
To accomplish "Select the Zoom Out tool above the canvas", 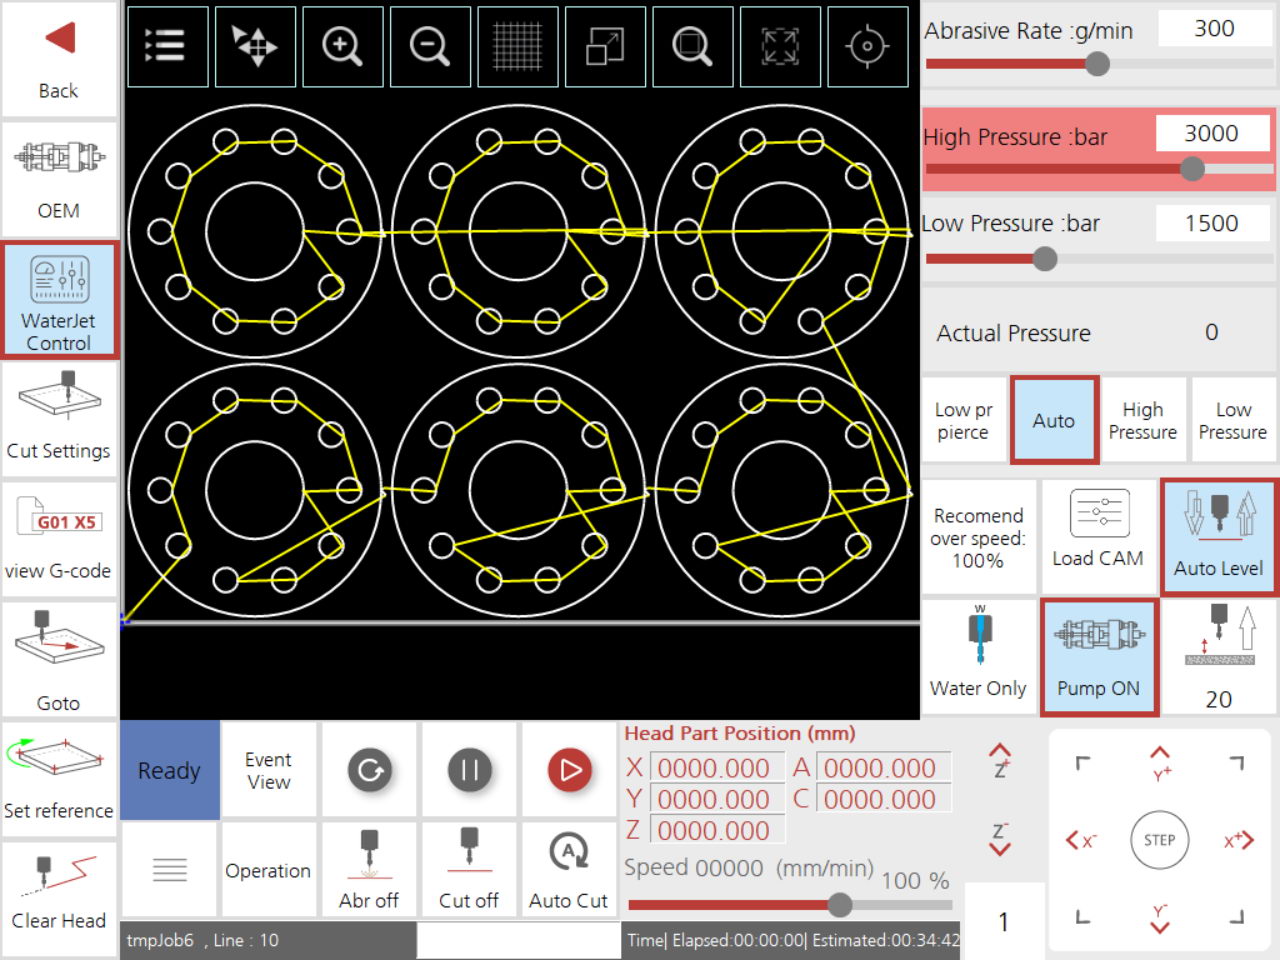I will pos(430,46).
